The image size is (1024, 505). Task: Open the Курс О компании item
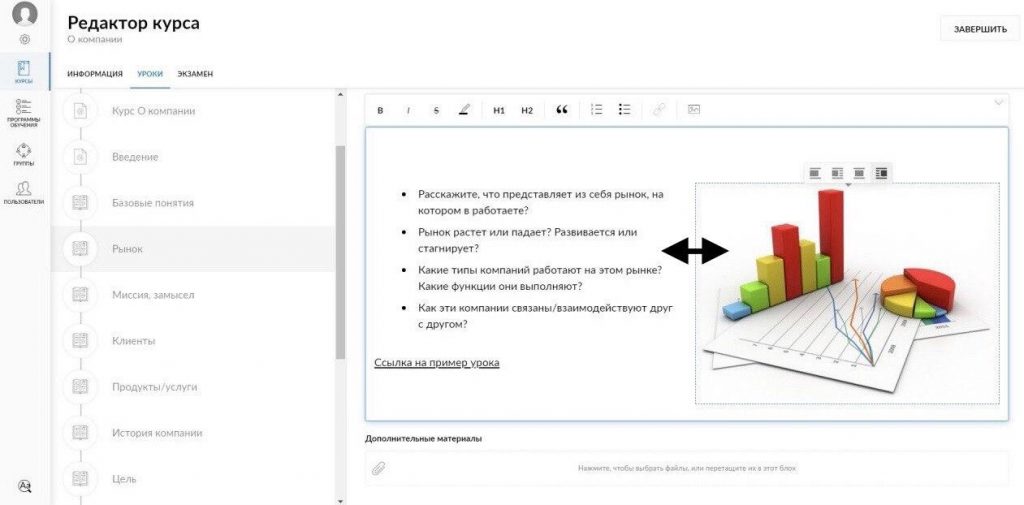pos(193,111)
